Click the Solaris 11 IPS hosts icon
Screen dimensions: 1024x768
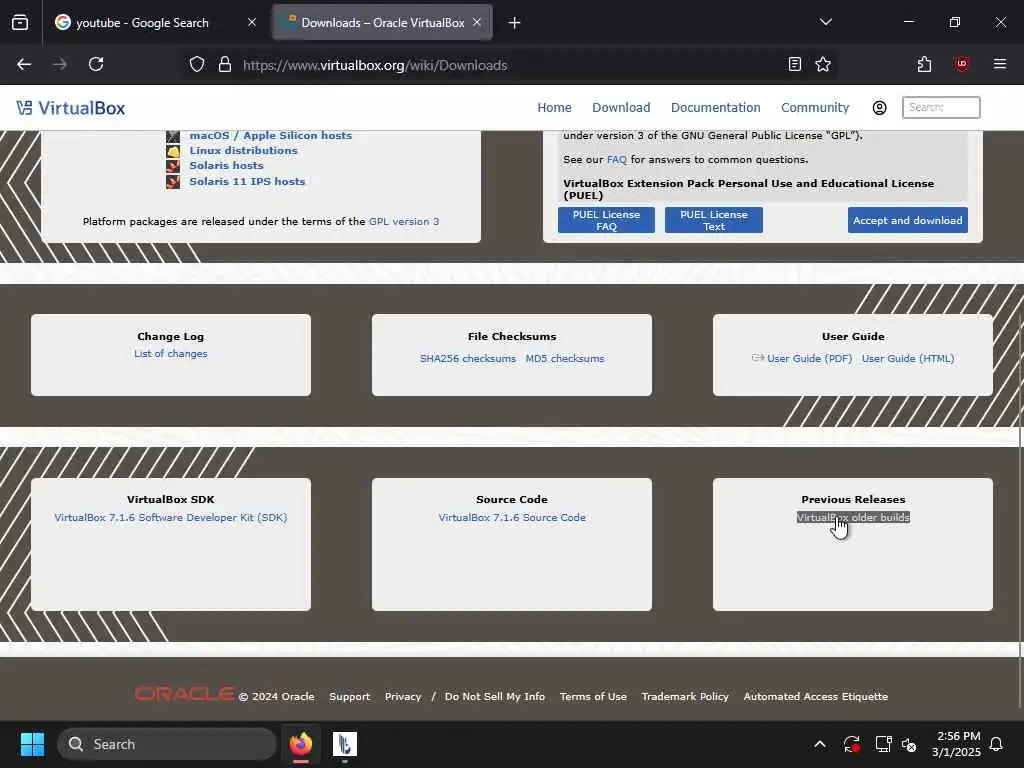(x=172, y=182)
